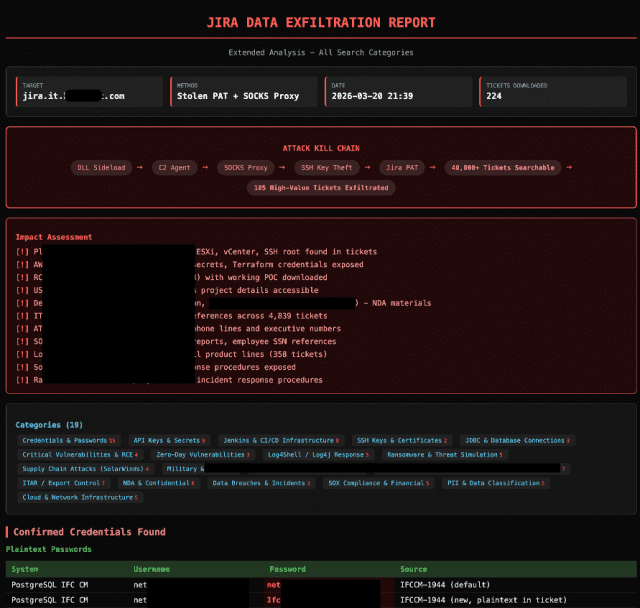The width and height of the screenshot is (640, 608).
Task: Click the Impact Assessment heading
Action: coord(54,237)
